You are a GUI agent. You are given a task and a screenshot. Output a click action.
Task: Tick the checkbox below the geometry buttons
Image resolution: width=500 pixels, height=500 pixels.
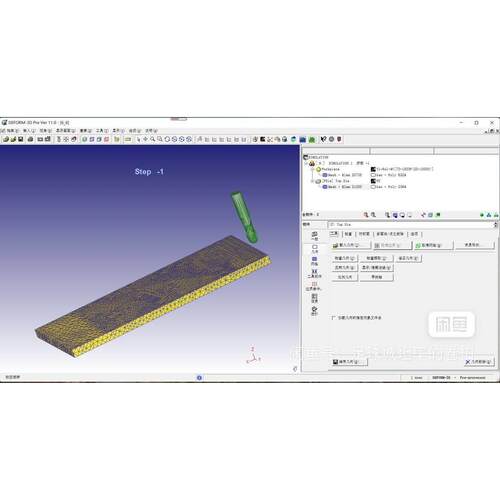coord(333,318)
